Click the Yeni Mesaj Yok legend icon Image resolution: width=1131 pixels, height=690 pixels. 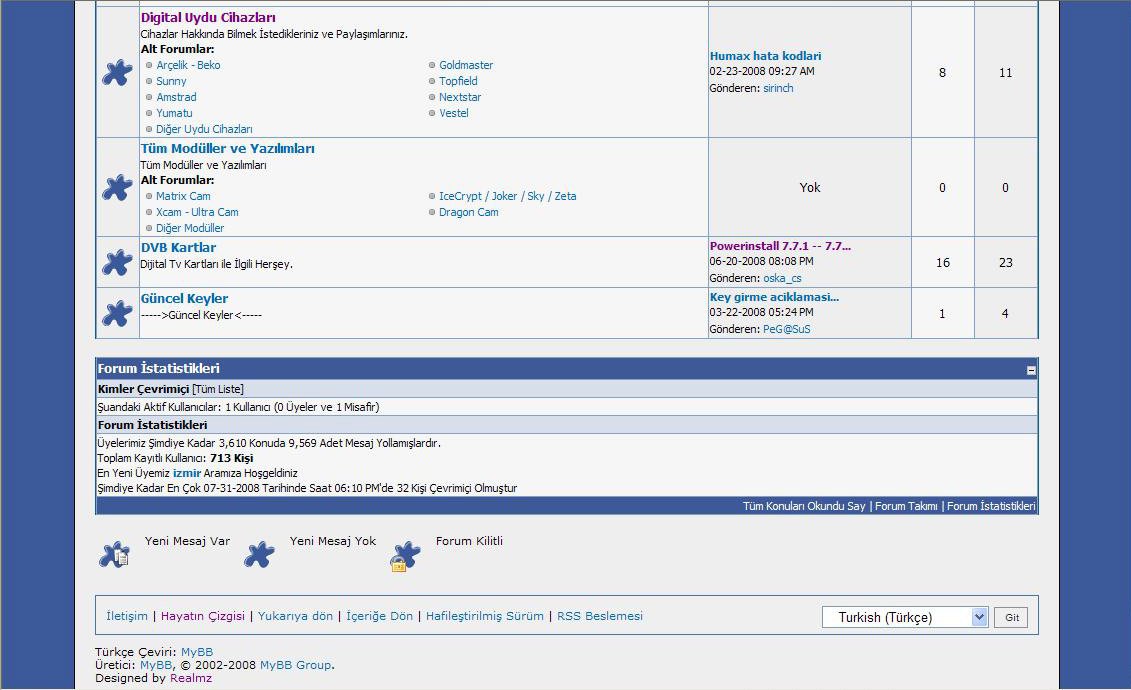(x=260, y=554)
